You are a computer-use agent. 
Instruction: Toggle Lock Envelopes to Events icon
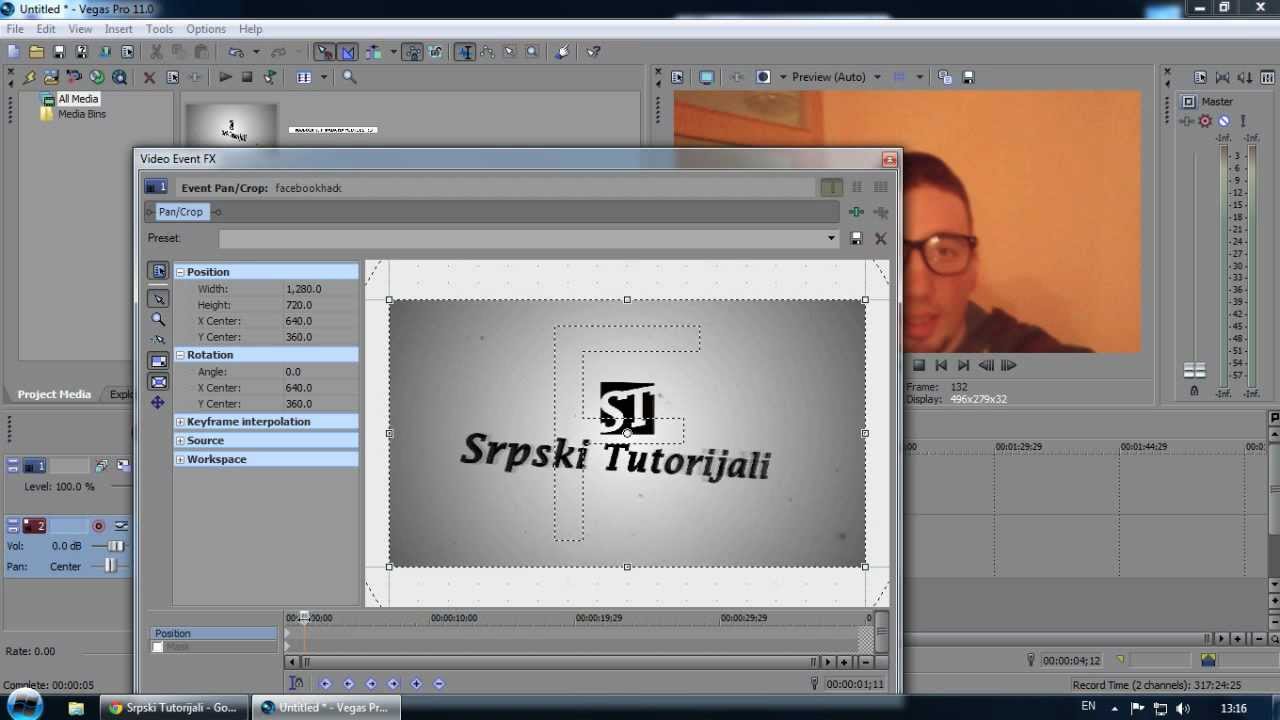[x=412, y=52]
